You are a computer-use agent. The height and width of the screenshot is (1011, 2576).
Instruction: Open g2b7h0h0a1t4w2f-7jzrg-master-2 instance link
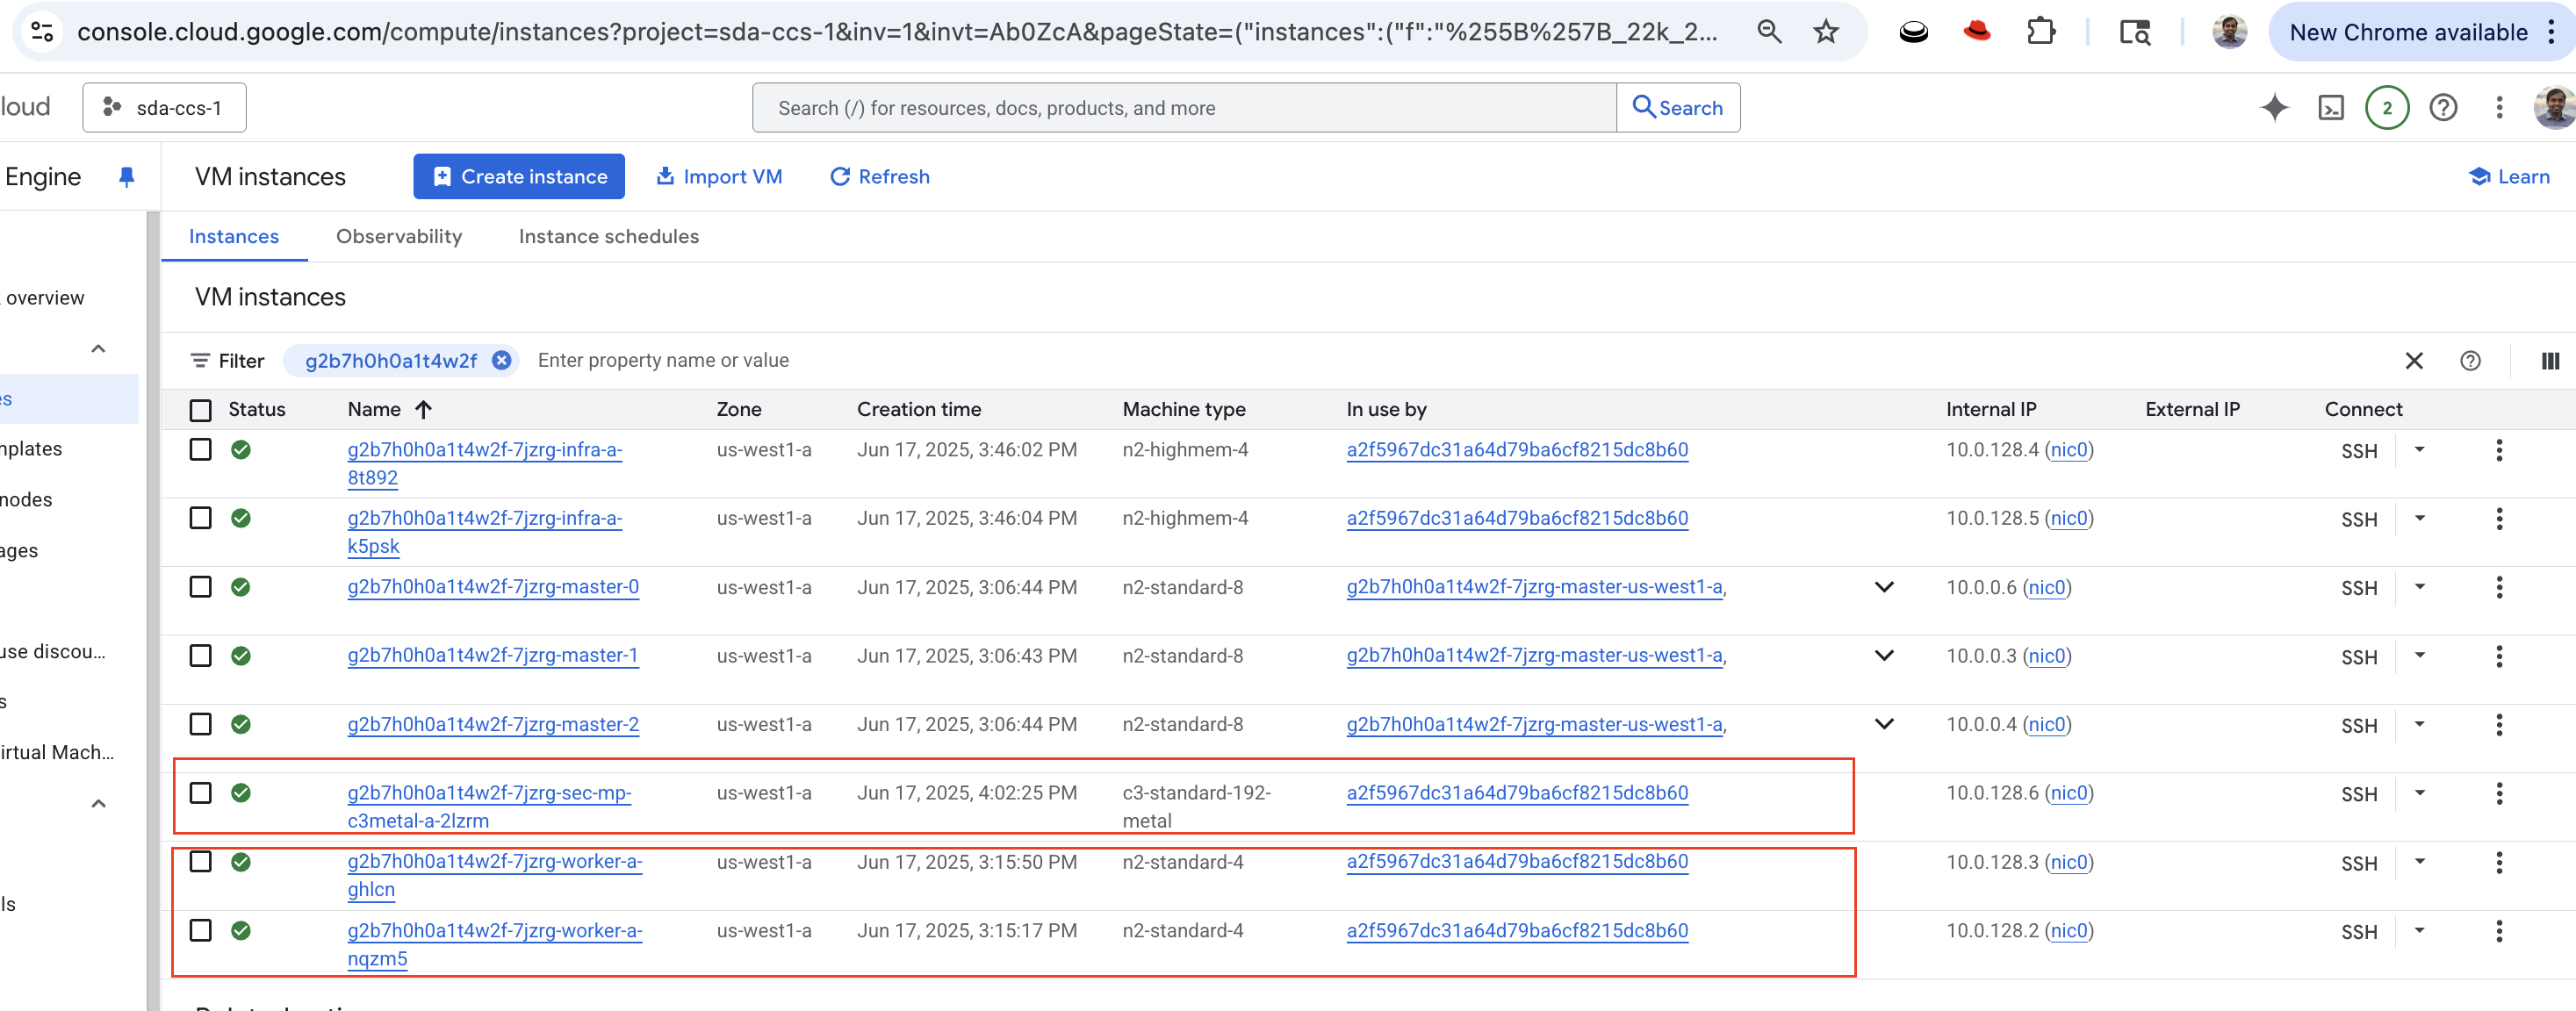click(x=492, y=725)
